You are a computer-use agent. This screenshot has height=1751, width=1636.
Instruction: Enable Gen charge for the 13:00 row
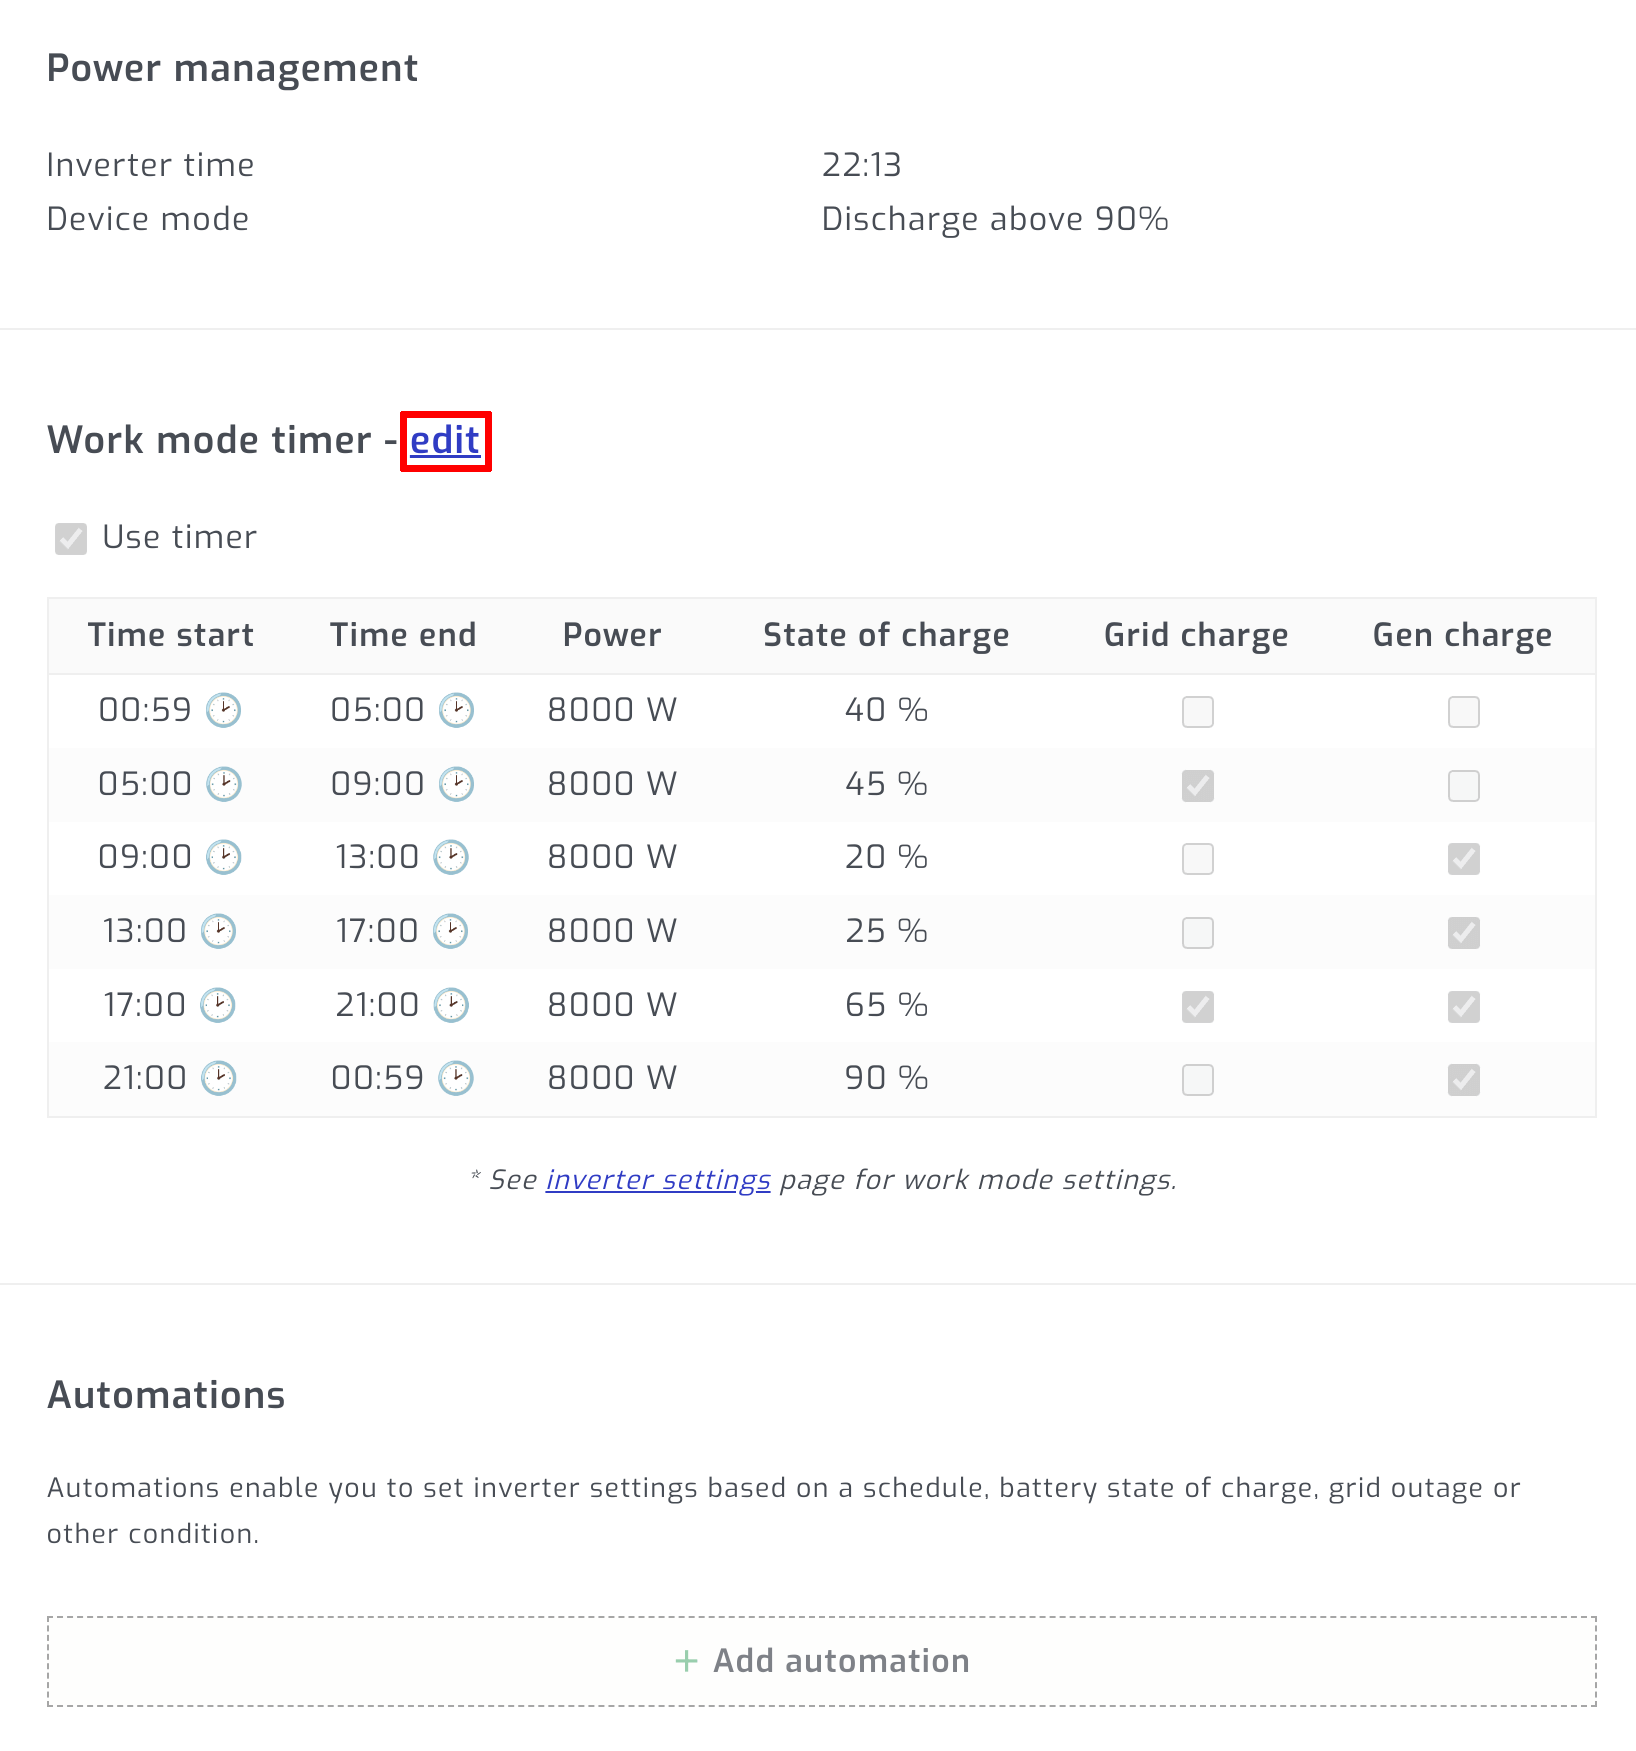(x=1463, y=931)
